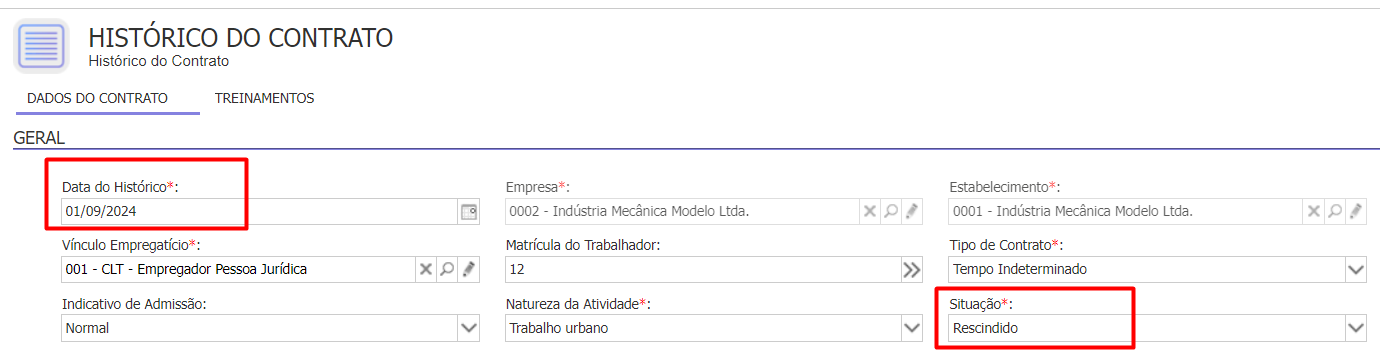
Task: Search Vínculo Empregatício using magnifier icon
Action: point(447,269)
